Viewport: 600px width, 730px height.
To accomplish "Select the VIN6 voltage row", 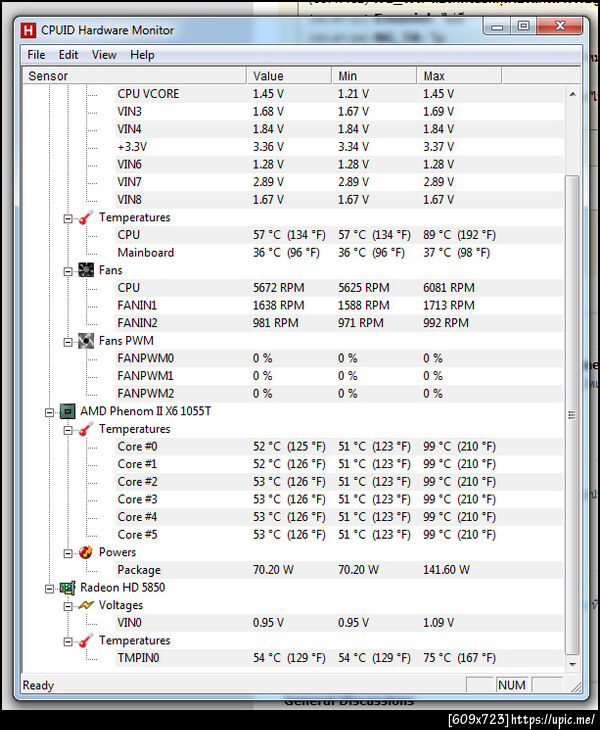I will point(339,165).
